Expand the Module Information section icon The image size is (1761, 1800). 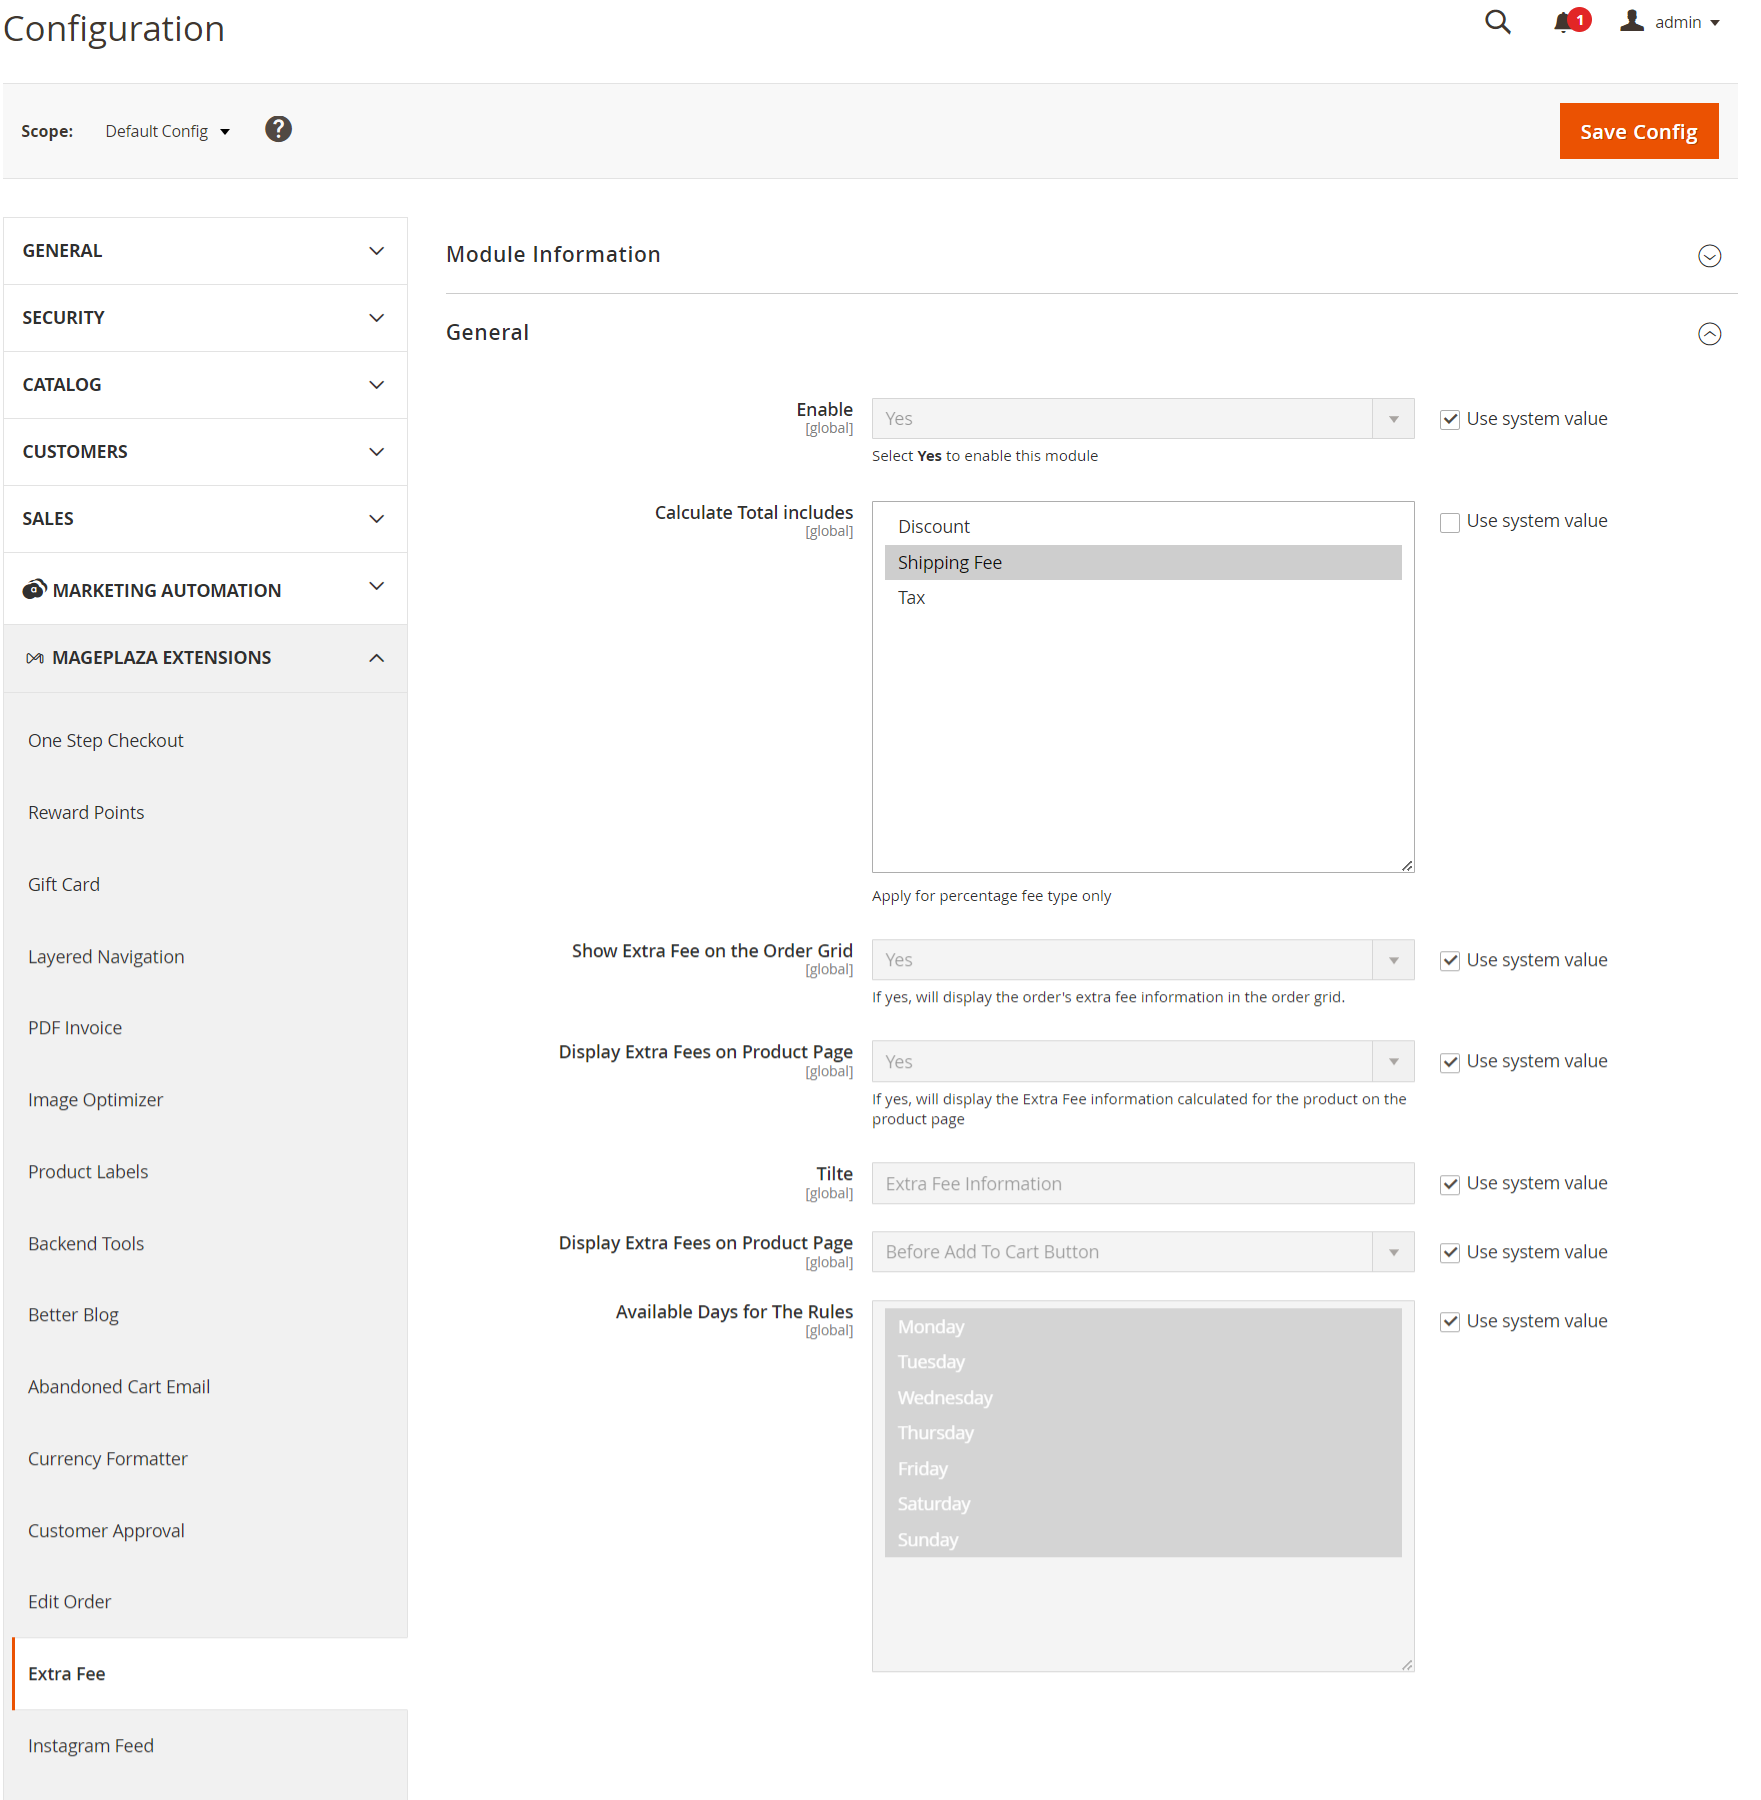coord(1709,256)
